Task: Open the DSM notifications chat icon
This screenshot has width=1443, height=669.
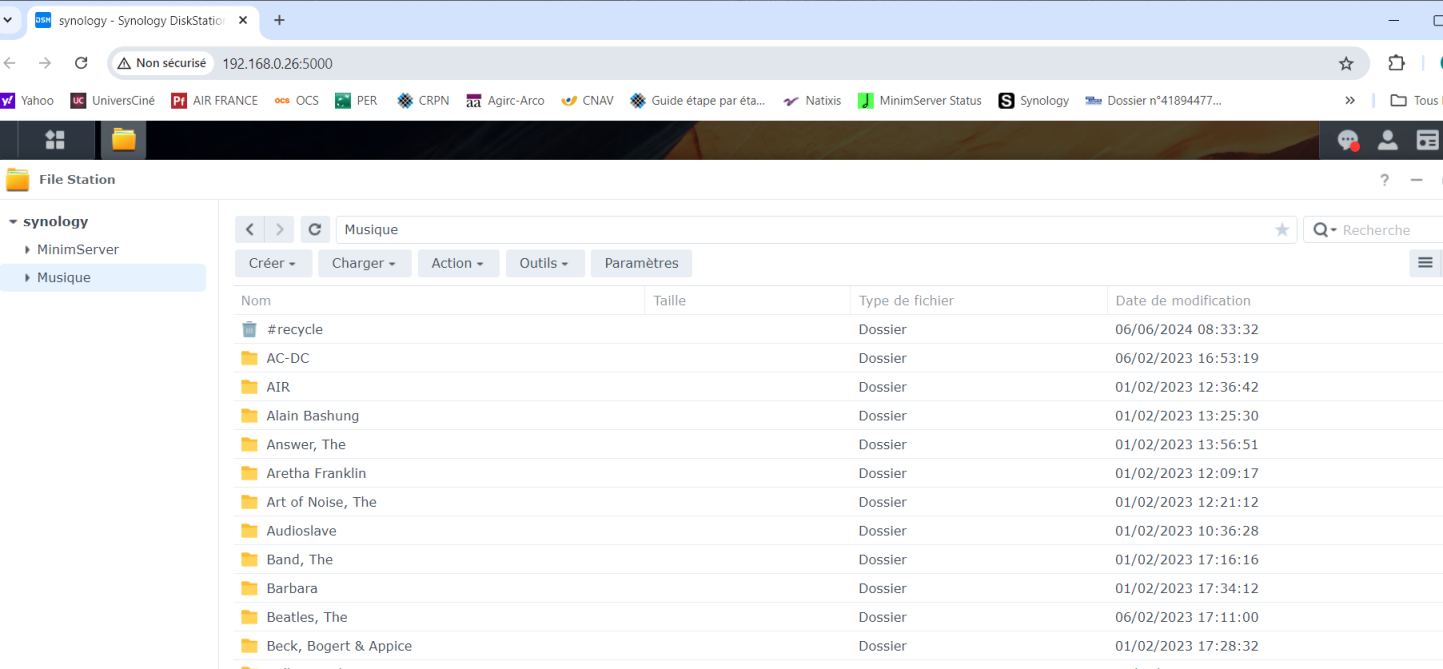Action: click(x=1347, y=140)
